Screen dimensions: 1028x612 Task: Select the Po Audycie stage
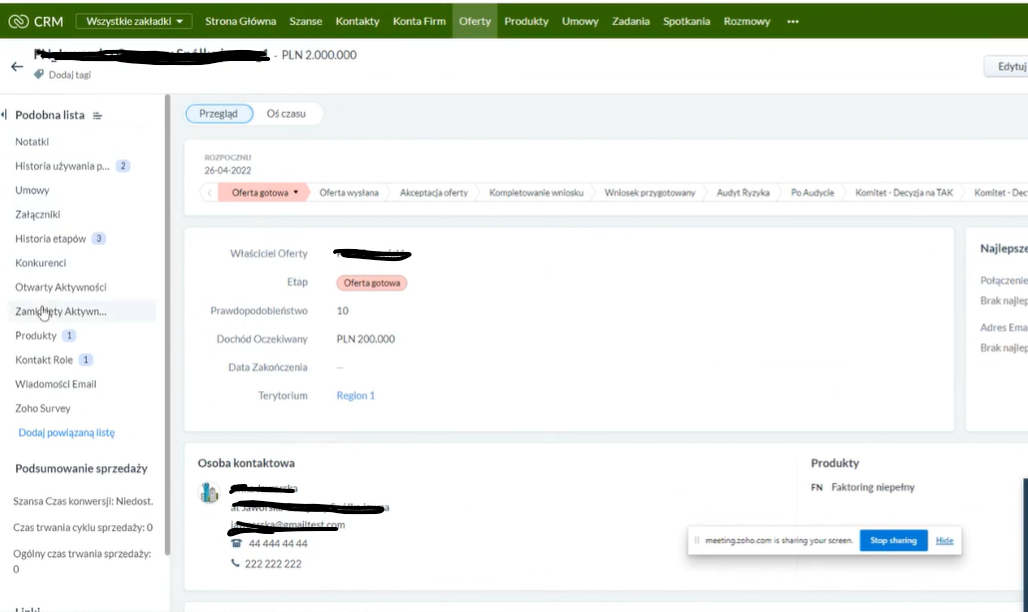coord(812,193)
